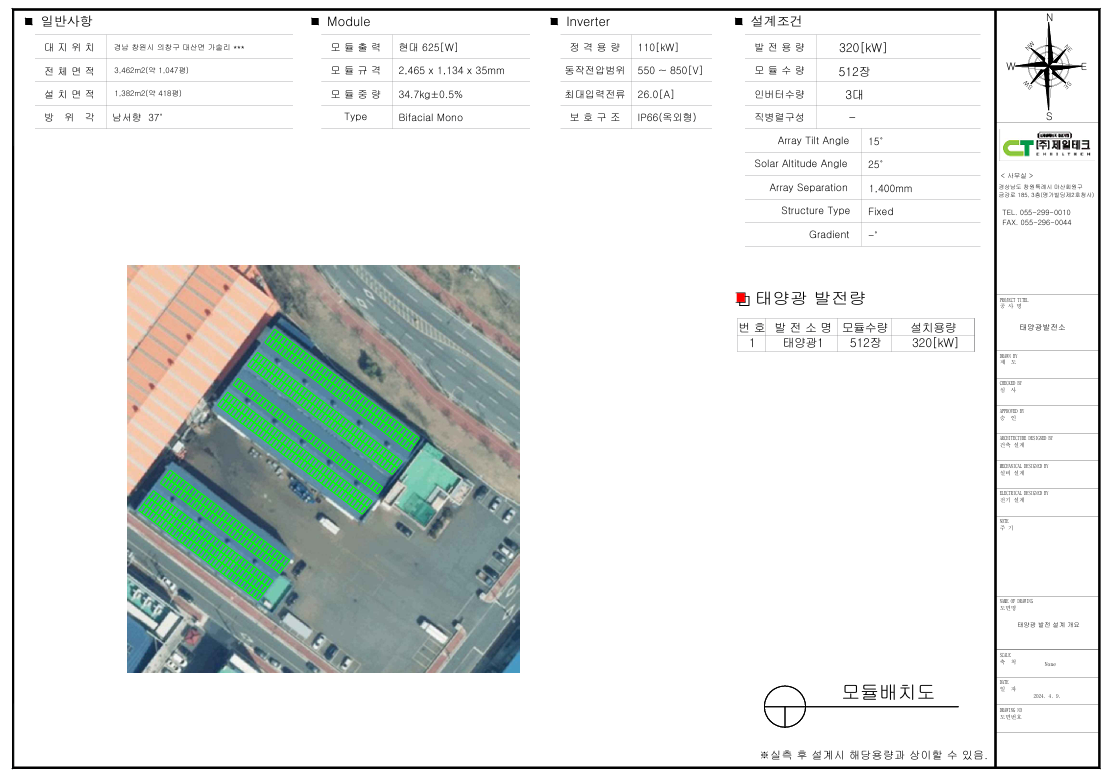Click the CT Cheiltech company logo

pos(1046,146)
